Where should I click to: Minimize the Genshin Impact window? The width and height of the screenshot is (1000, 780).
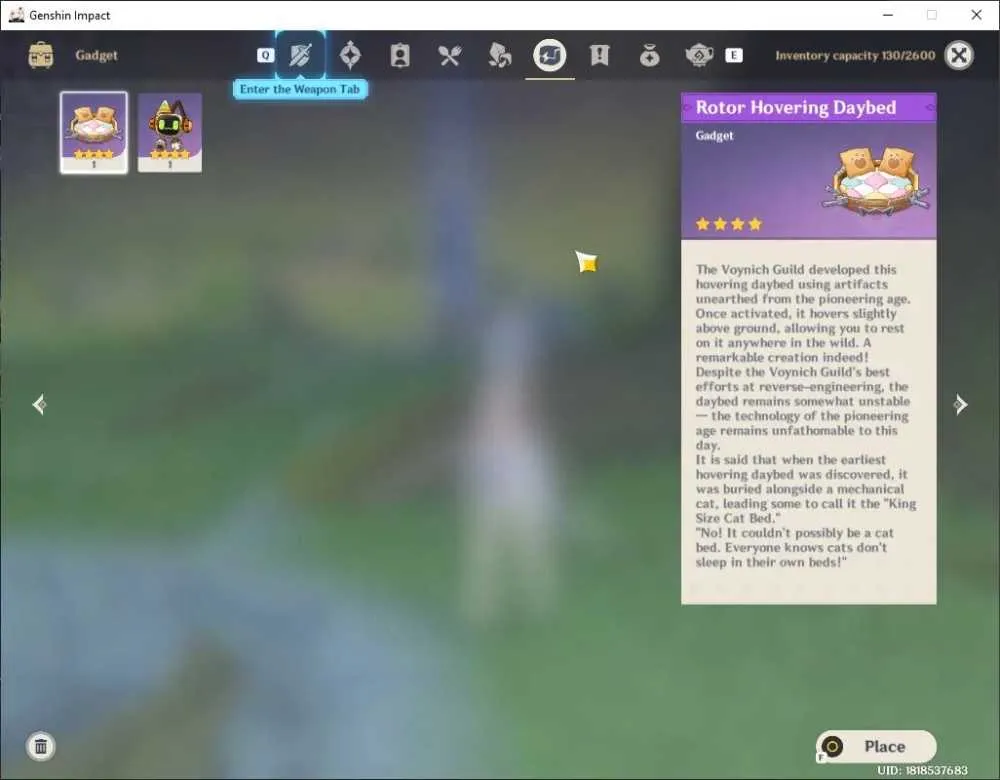888,15
